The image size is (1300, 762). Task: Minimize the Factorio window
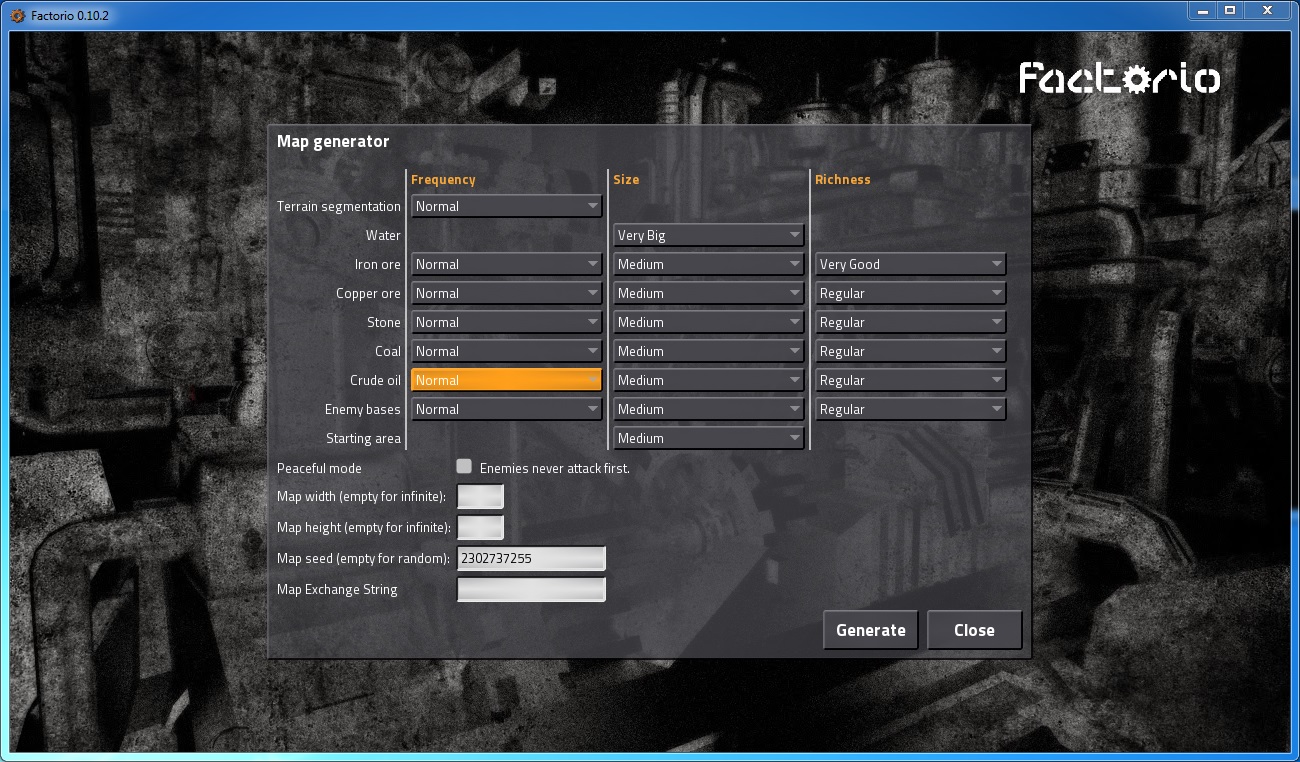point(1203,11)
